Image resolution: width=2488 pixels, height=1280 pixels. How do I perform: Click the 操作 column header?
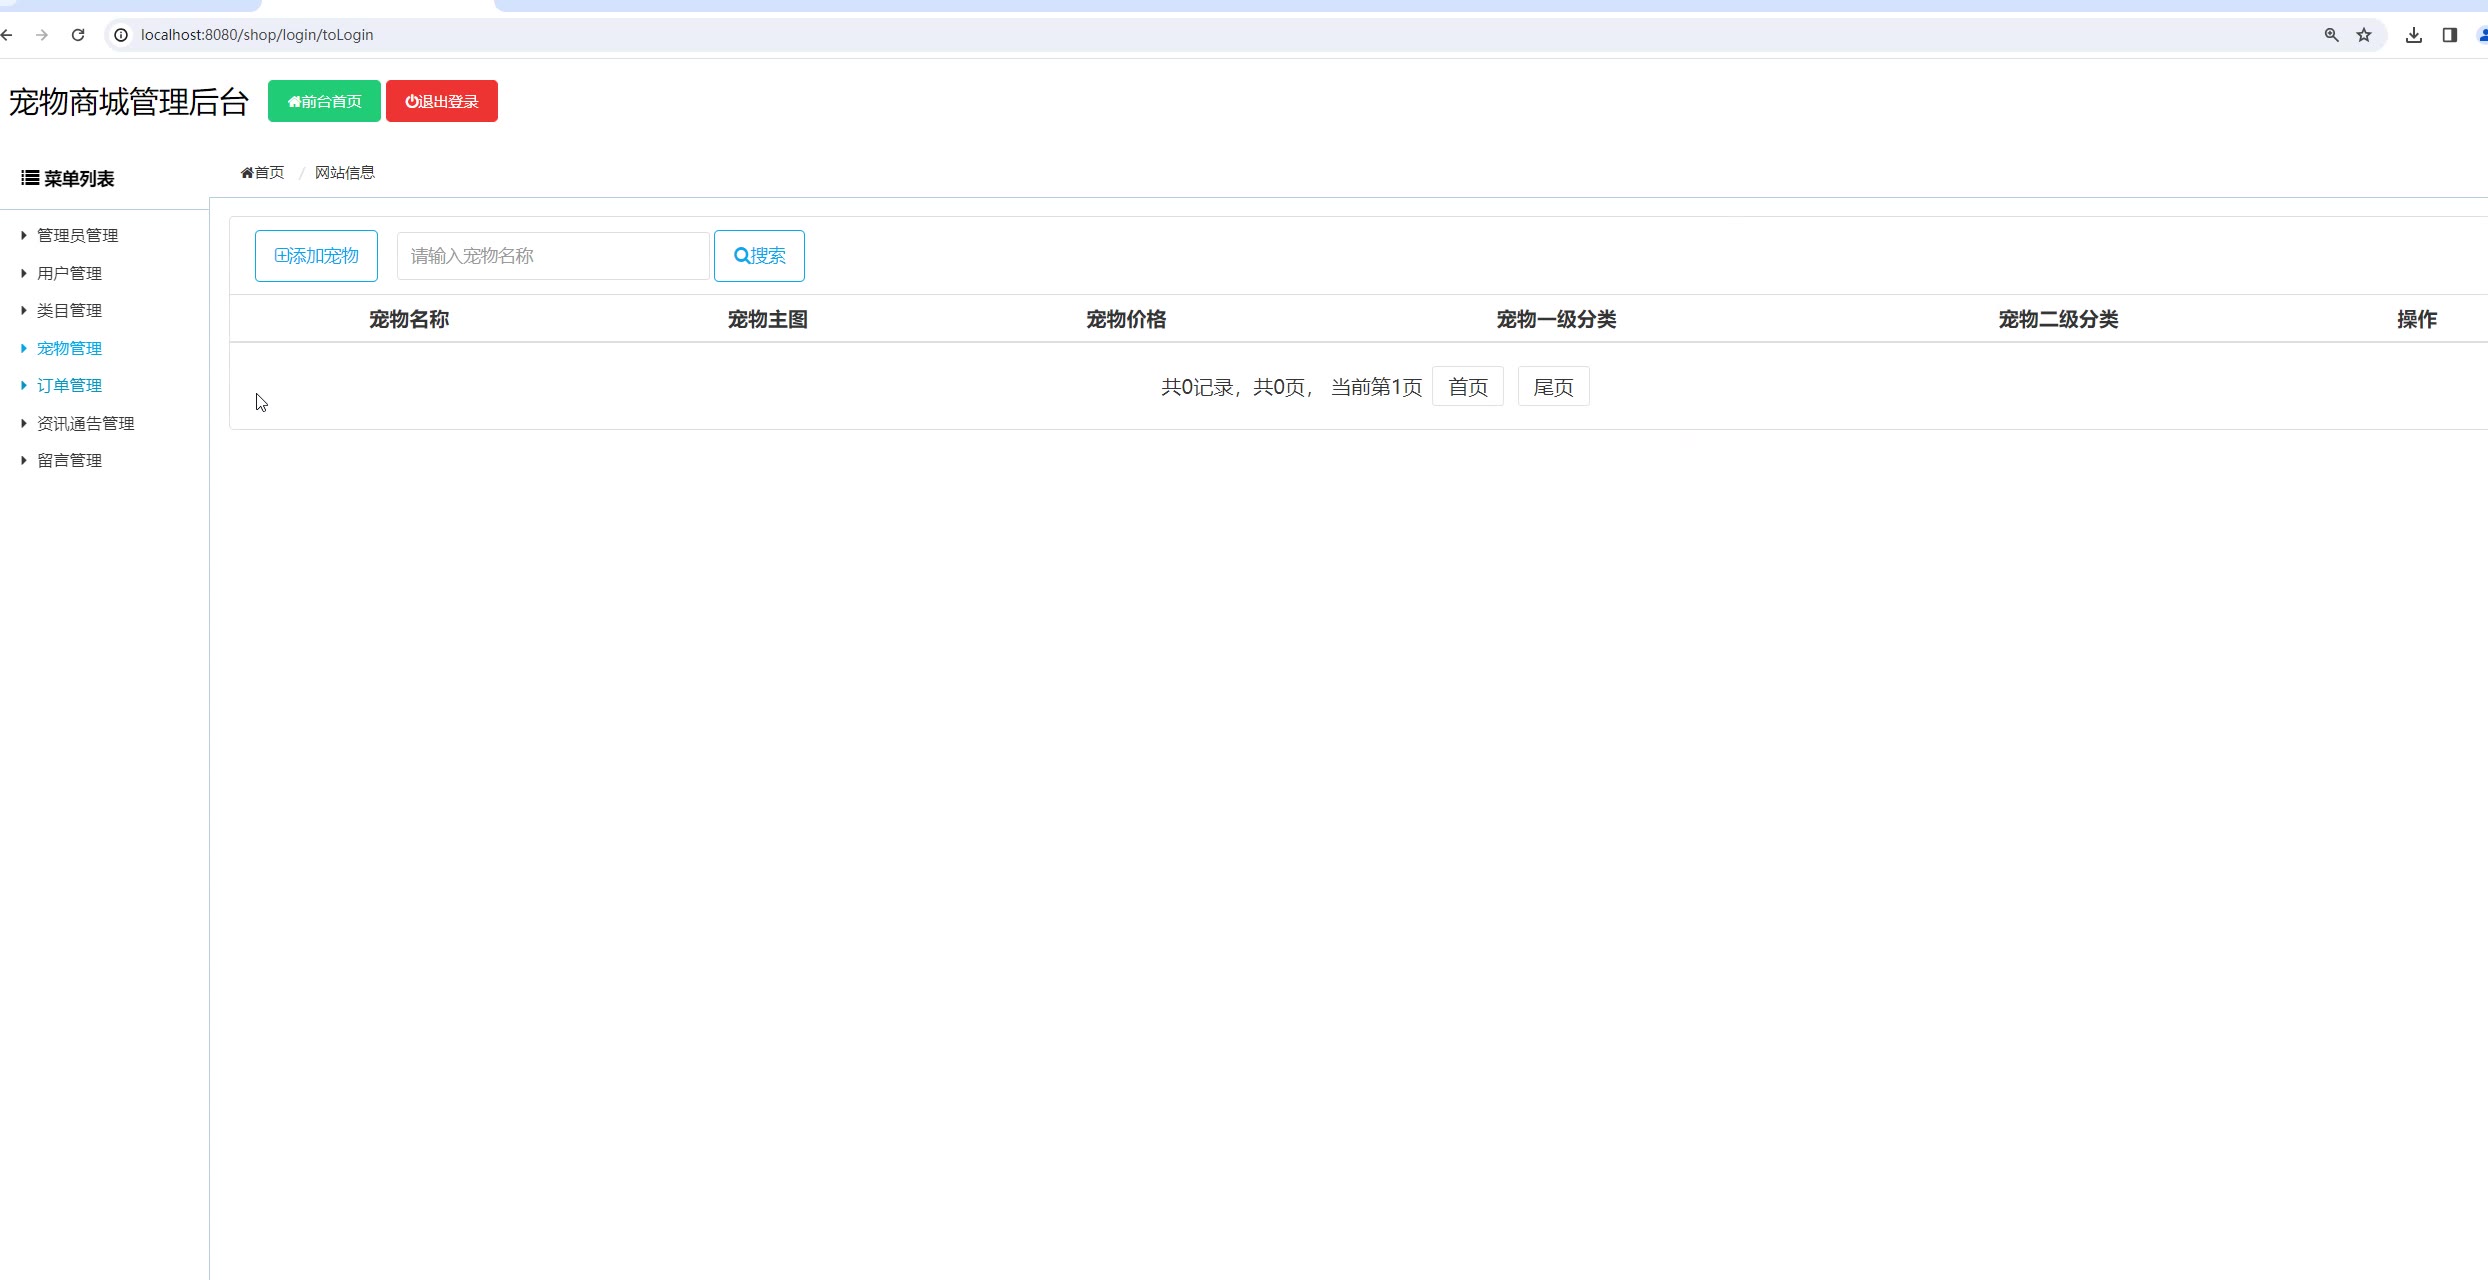[2417, 319]
